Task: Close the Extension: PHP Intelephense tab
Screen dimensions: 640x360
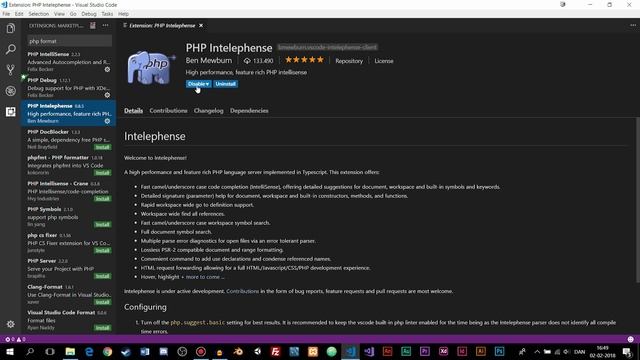Action: click(x=201, y=25)
